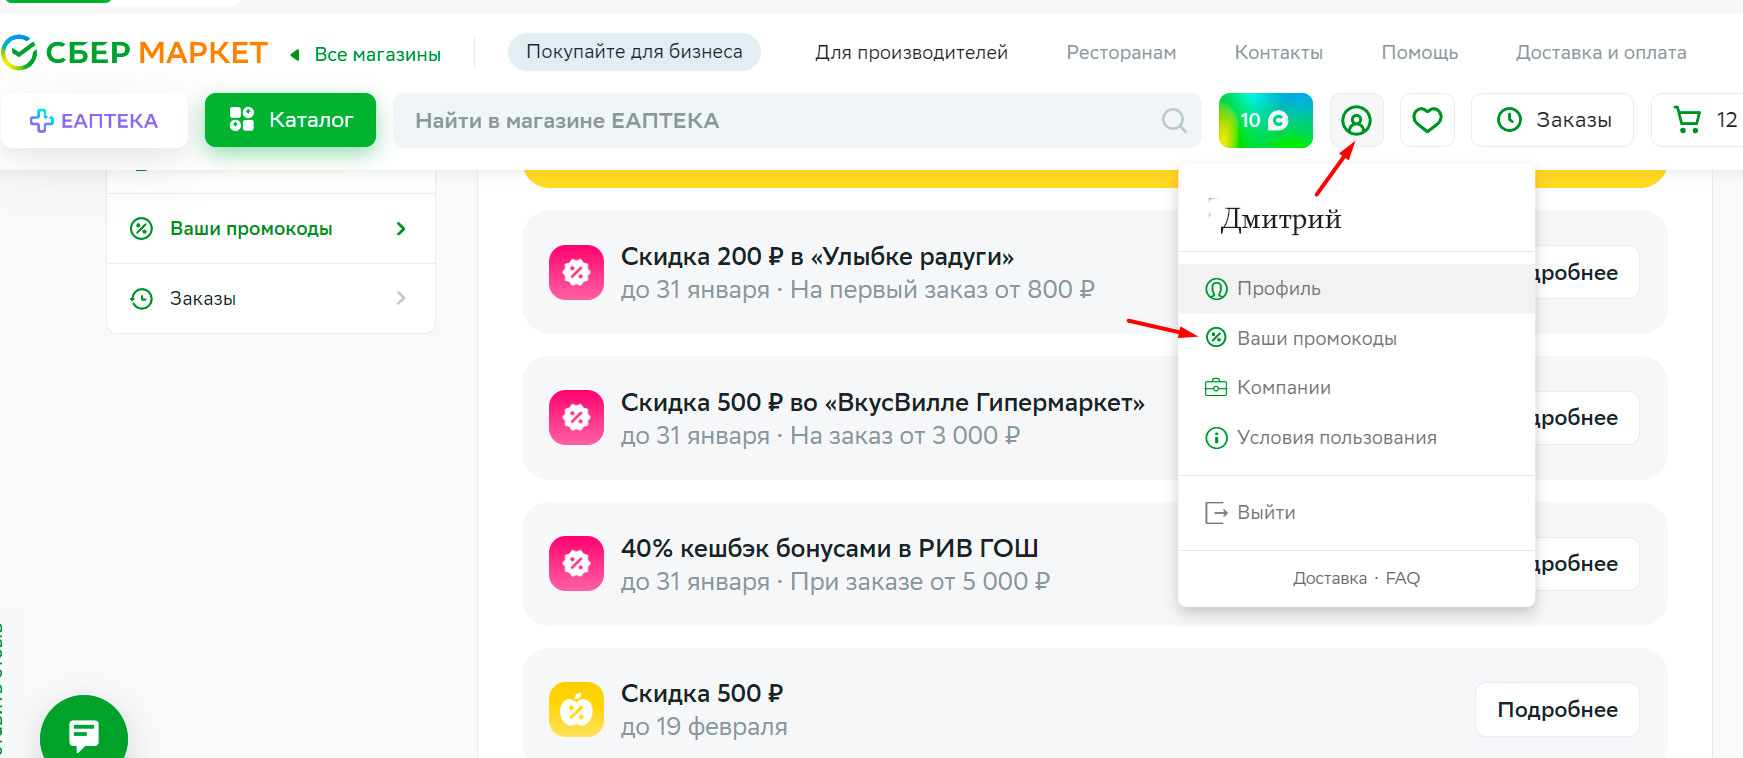Focus the ЕАПТЕКА store search field
The height and width of the screenshot is (758, 1743).
pyautogui.click(x=797, y=120)
